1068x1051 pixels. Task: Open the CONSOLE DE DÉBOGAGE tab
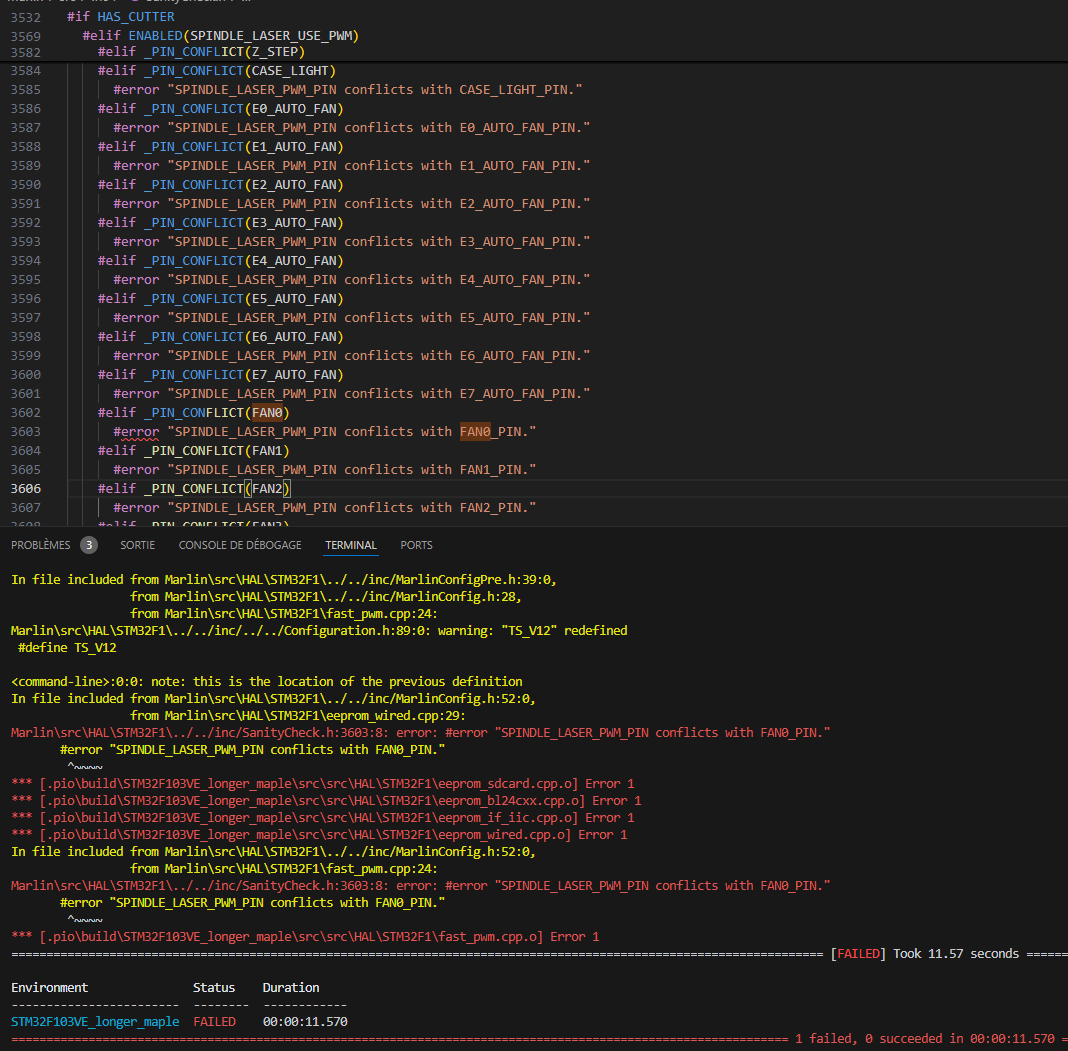[240, 545]
